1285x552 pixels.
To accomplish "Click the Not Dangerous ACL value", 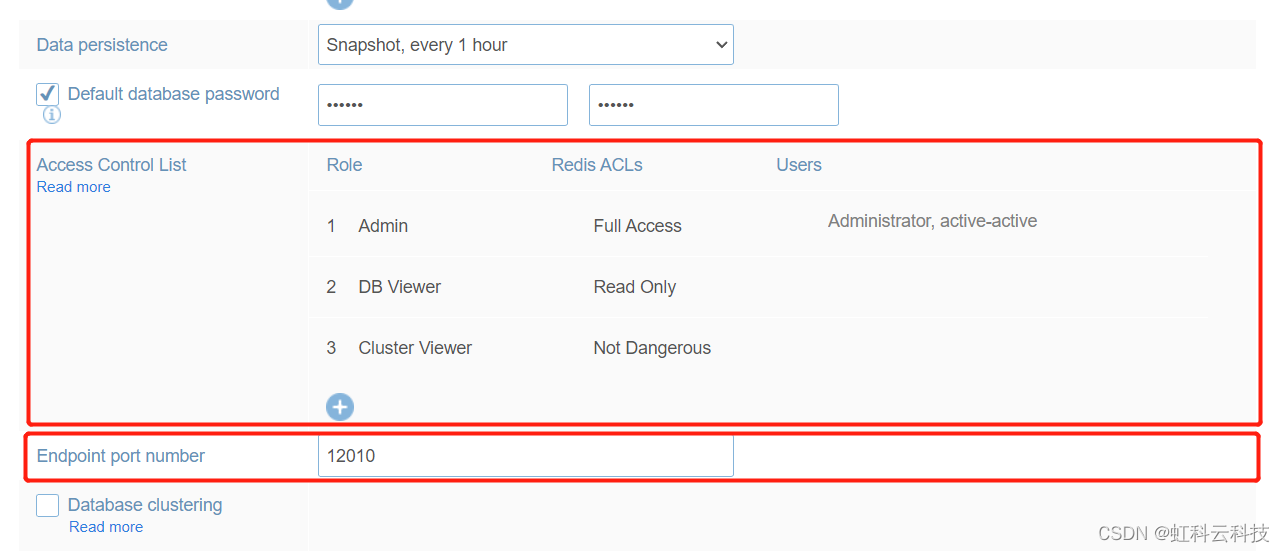I will [x=652, y=348].
